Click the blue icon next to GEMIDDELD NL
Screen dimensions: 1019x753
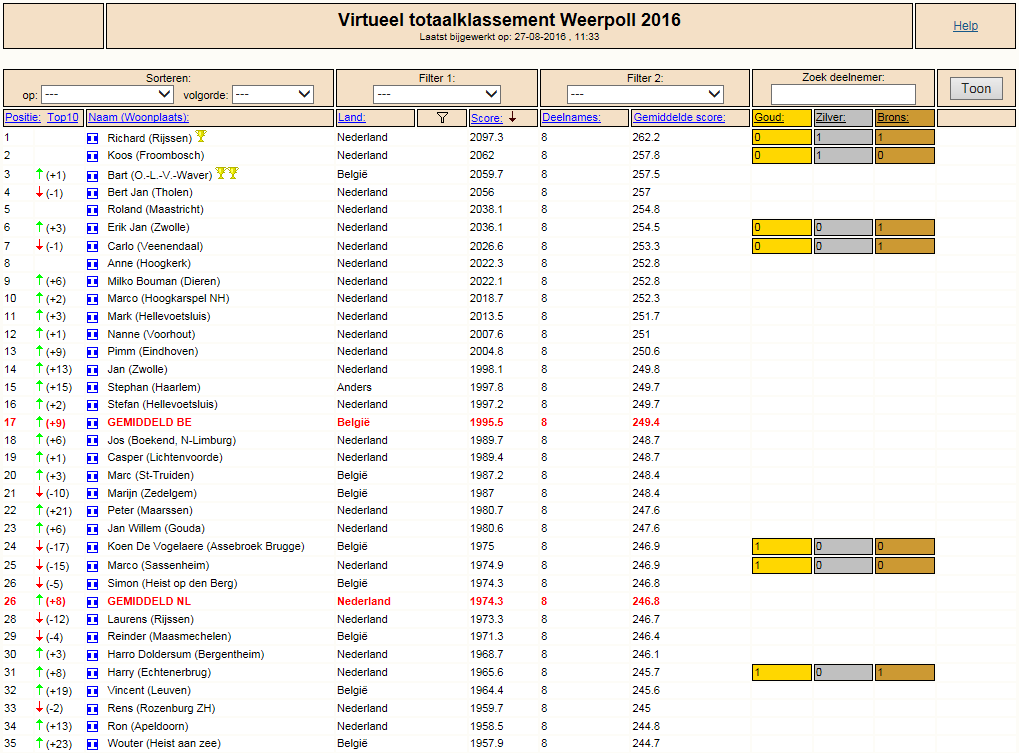coord(92,602)
